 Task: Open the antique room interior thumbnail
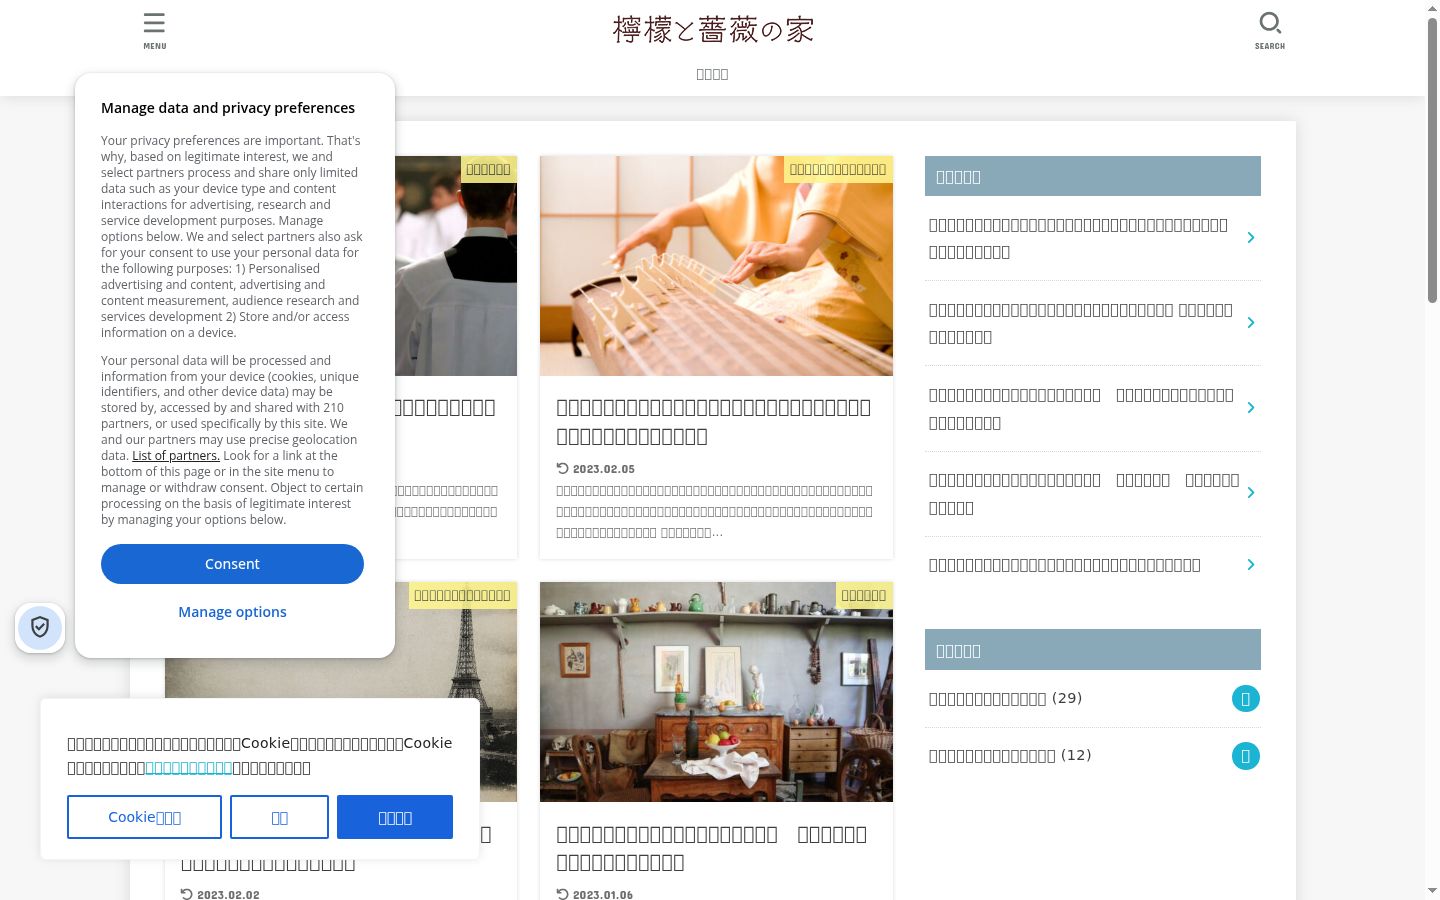716,692
